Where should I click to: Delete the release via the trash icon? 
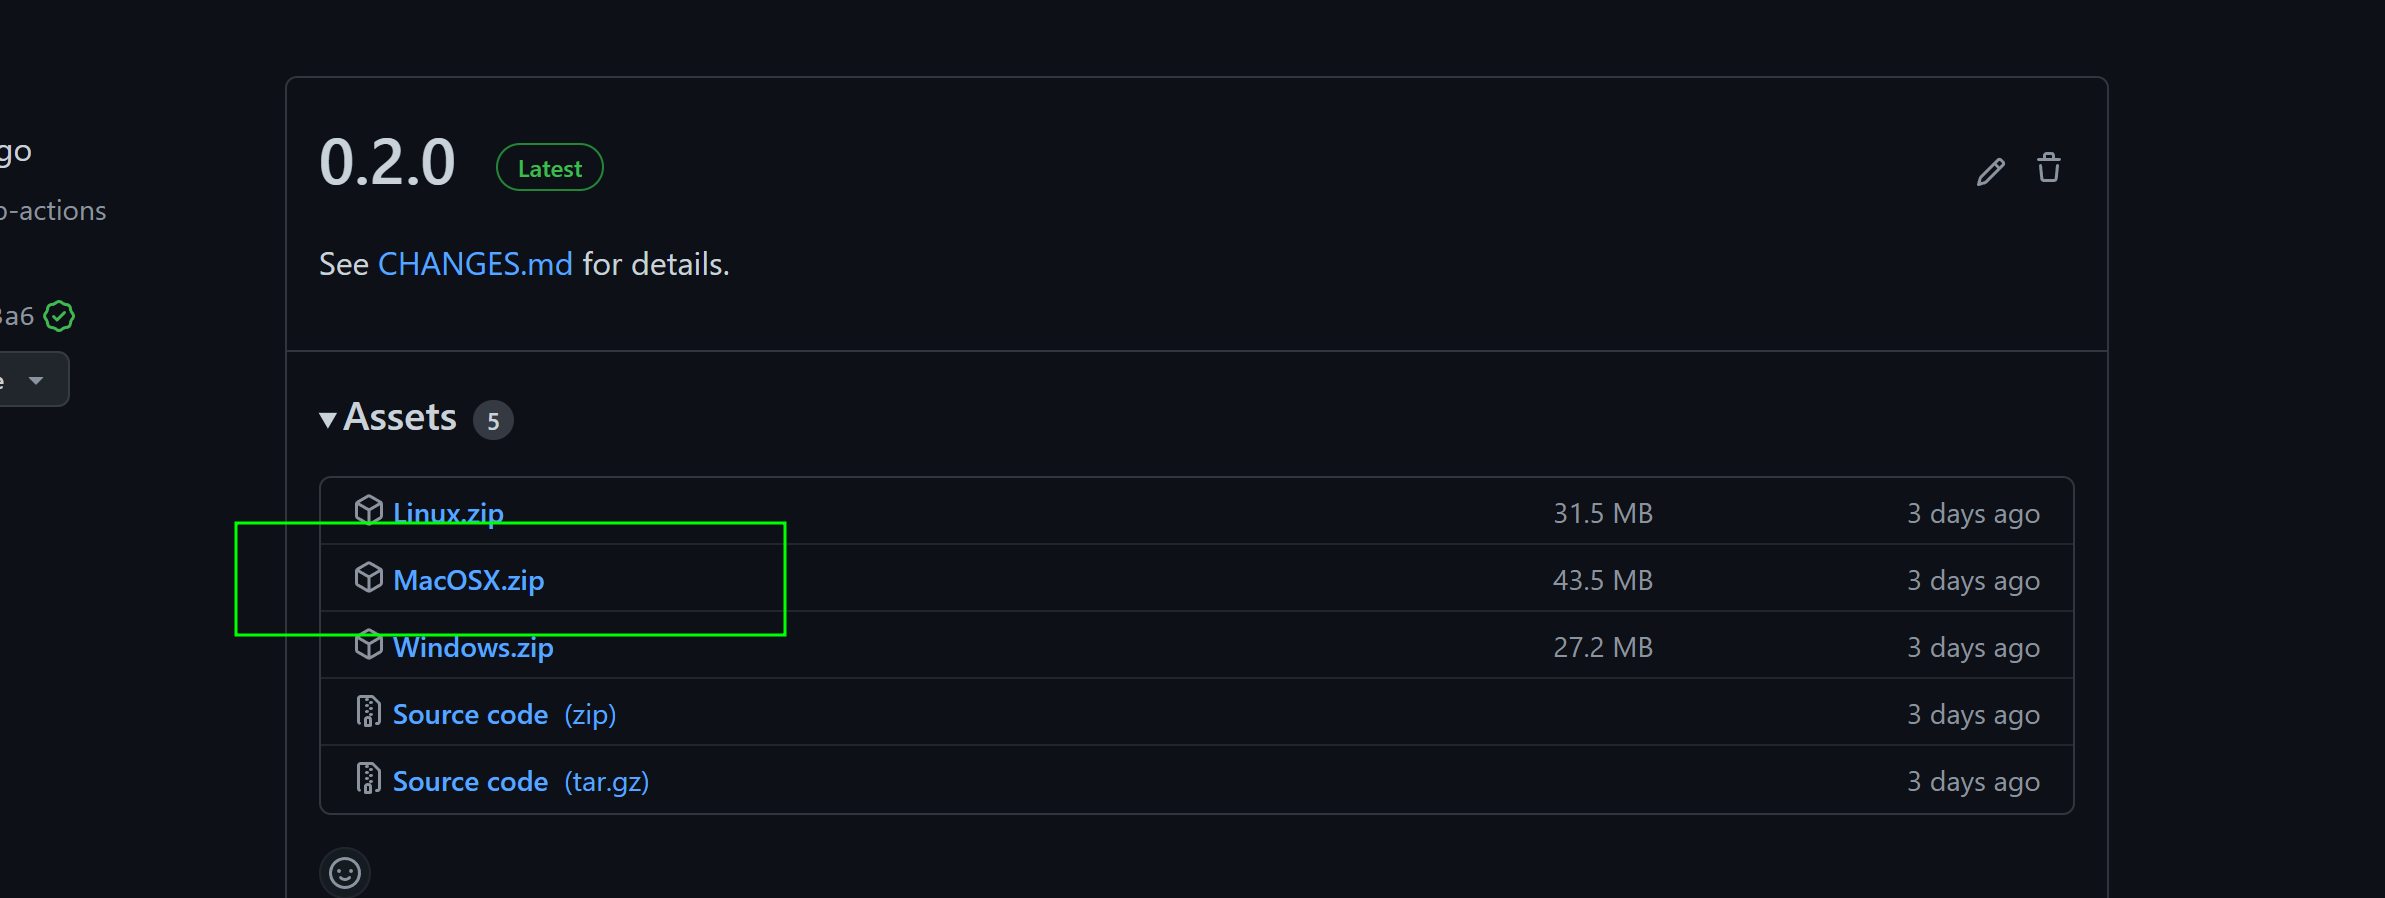(2048, 169)
